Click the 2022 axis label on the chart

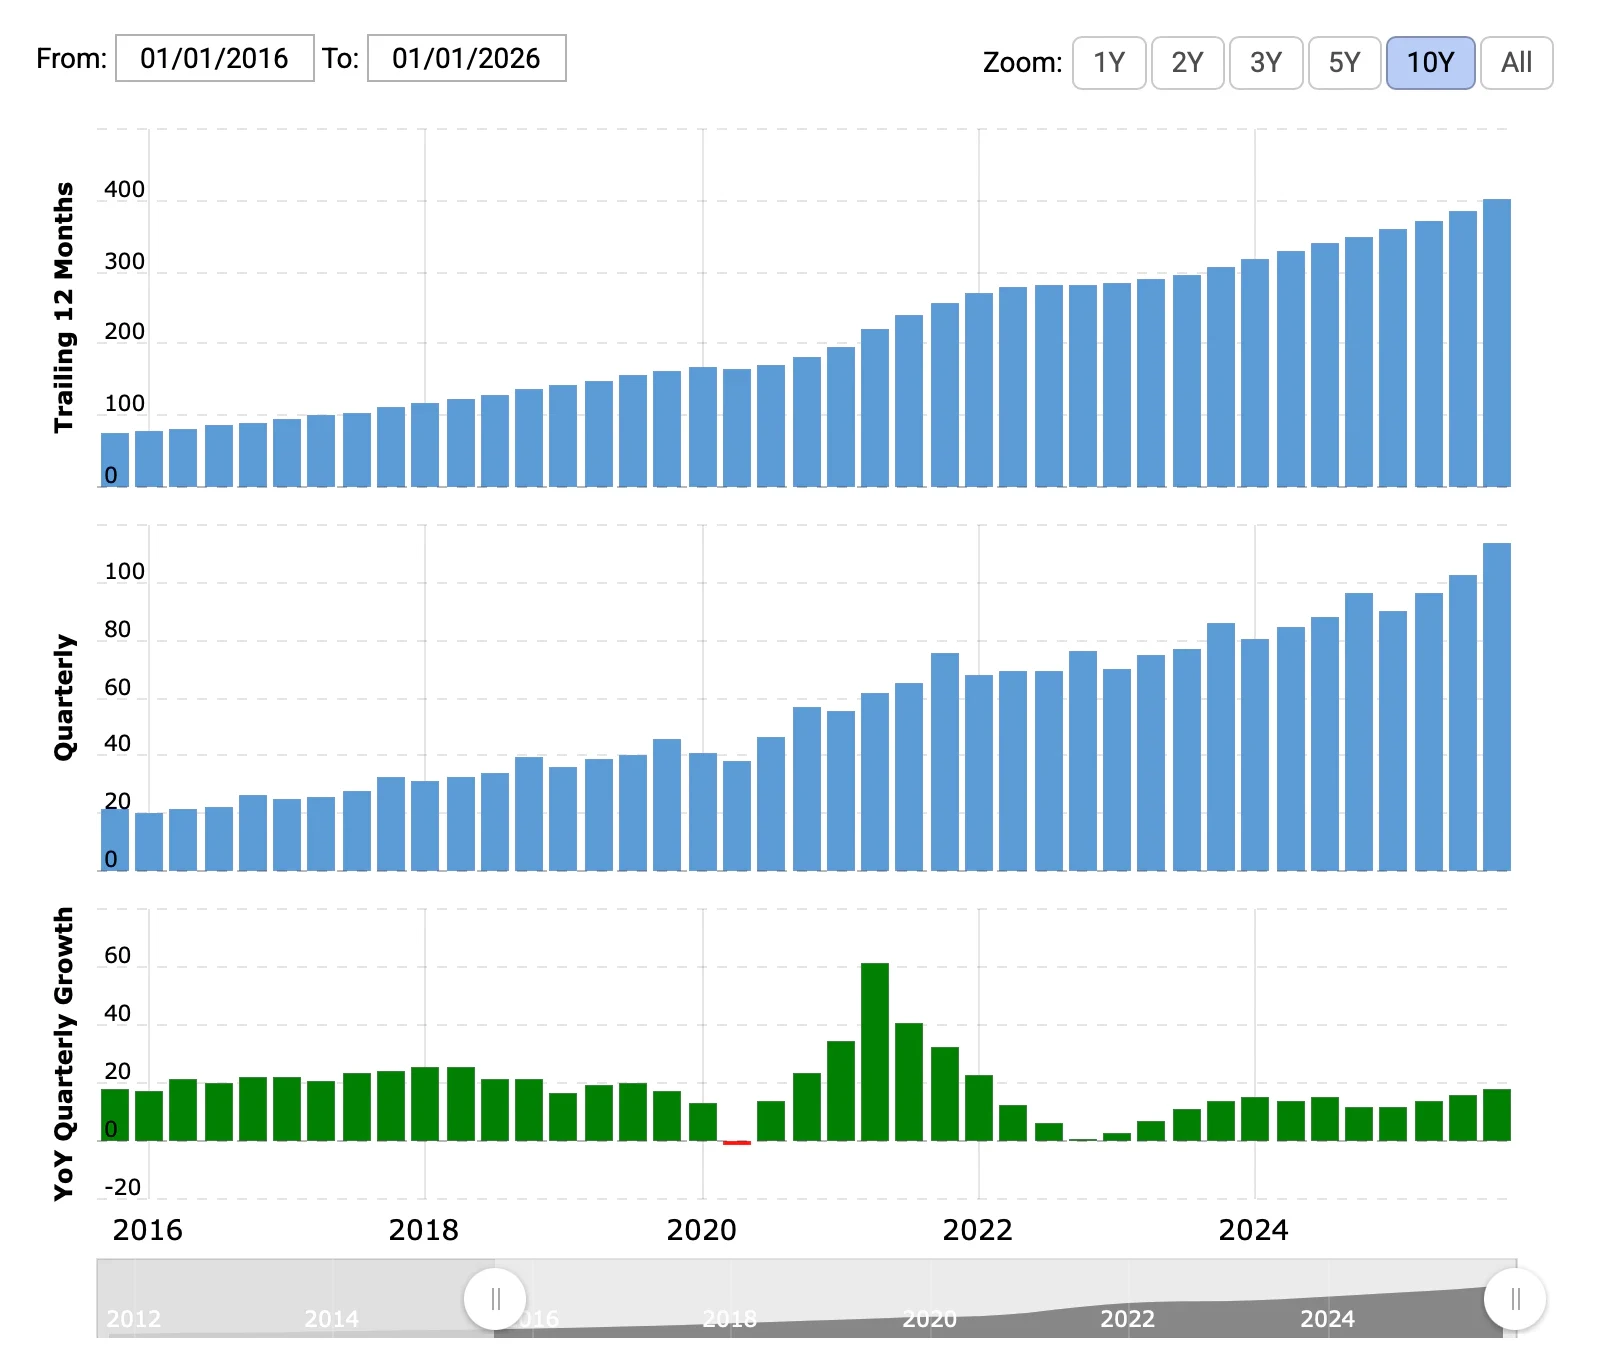pos(980,1231)
